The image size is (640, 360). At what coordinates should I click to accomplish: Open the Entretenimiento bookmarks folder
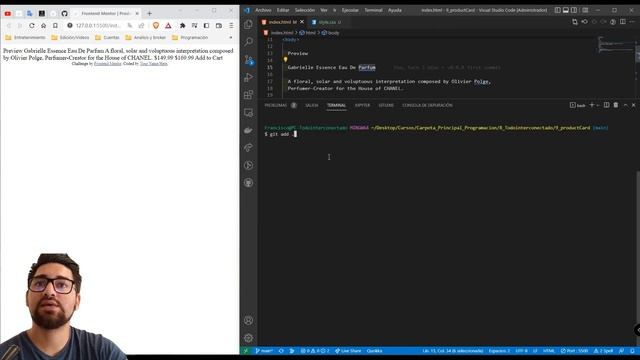pyautogui.click(x=25, y=38)
